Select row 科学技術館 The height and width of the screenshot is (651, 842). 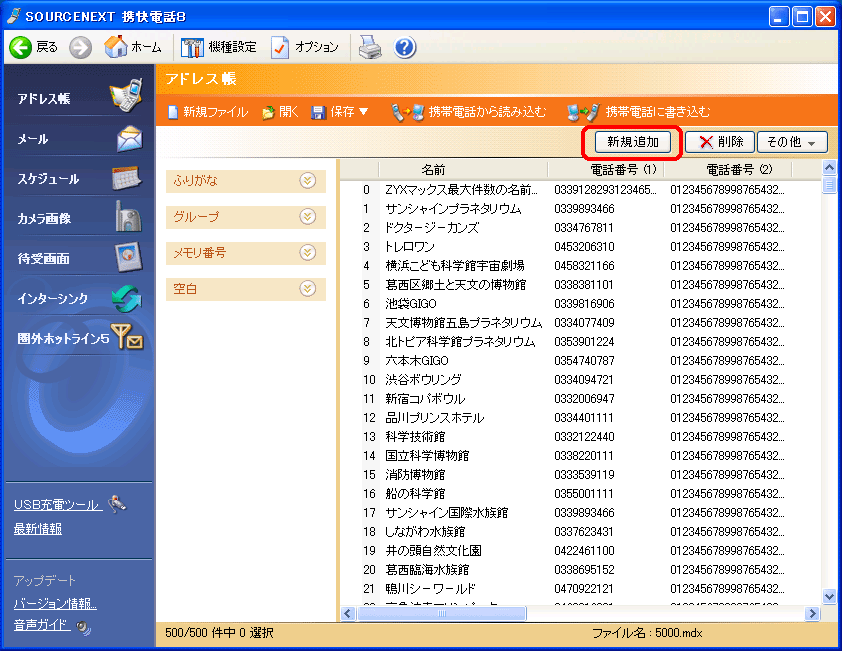tap(580, 437)
